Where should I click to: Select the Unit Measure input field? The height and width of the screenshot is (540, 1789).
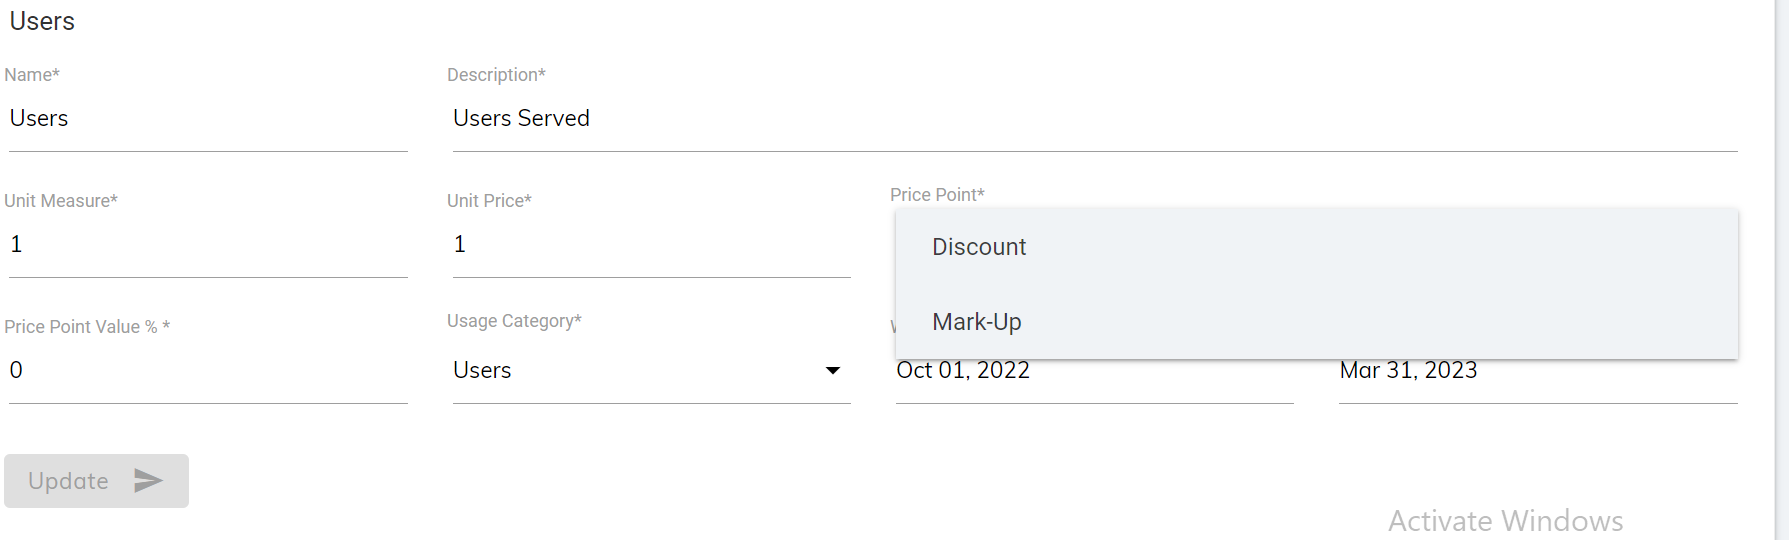(x=208, y=245)
